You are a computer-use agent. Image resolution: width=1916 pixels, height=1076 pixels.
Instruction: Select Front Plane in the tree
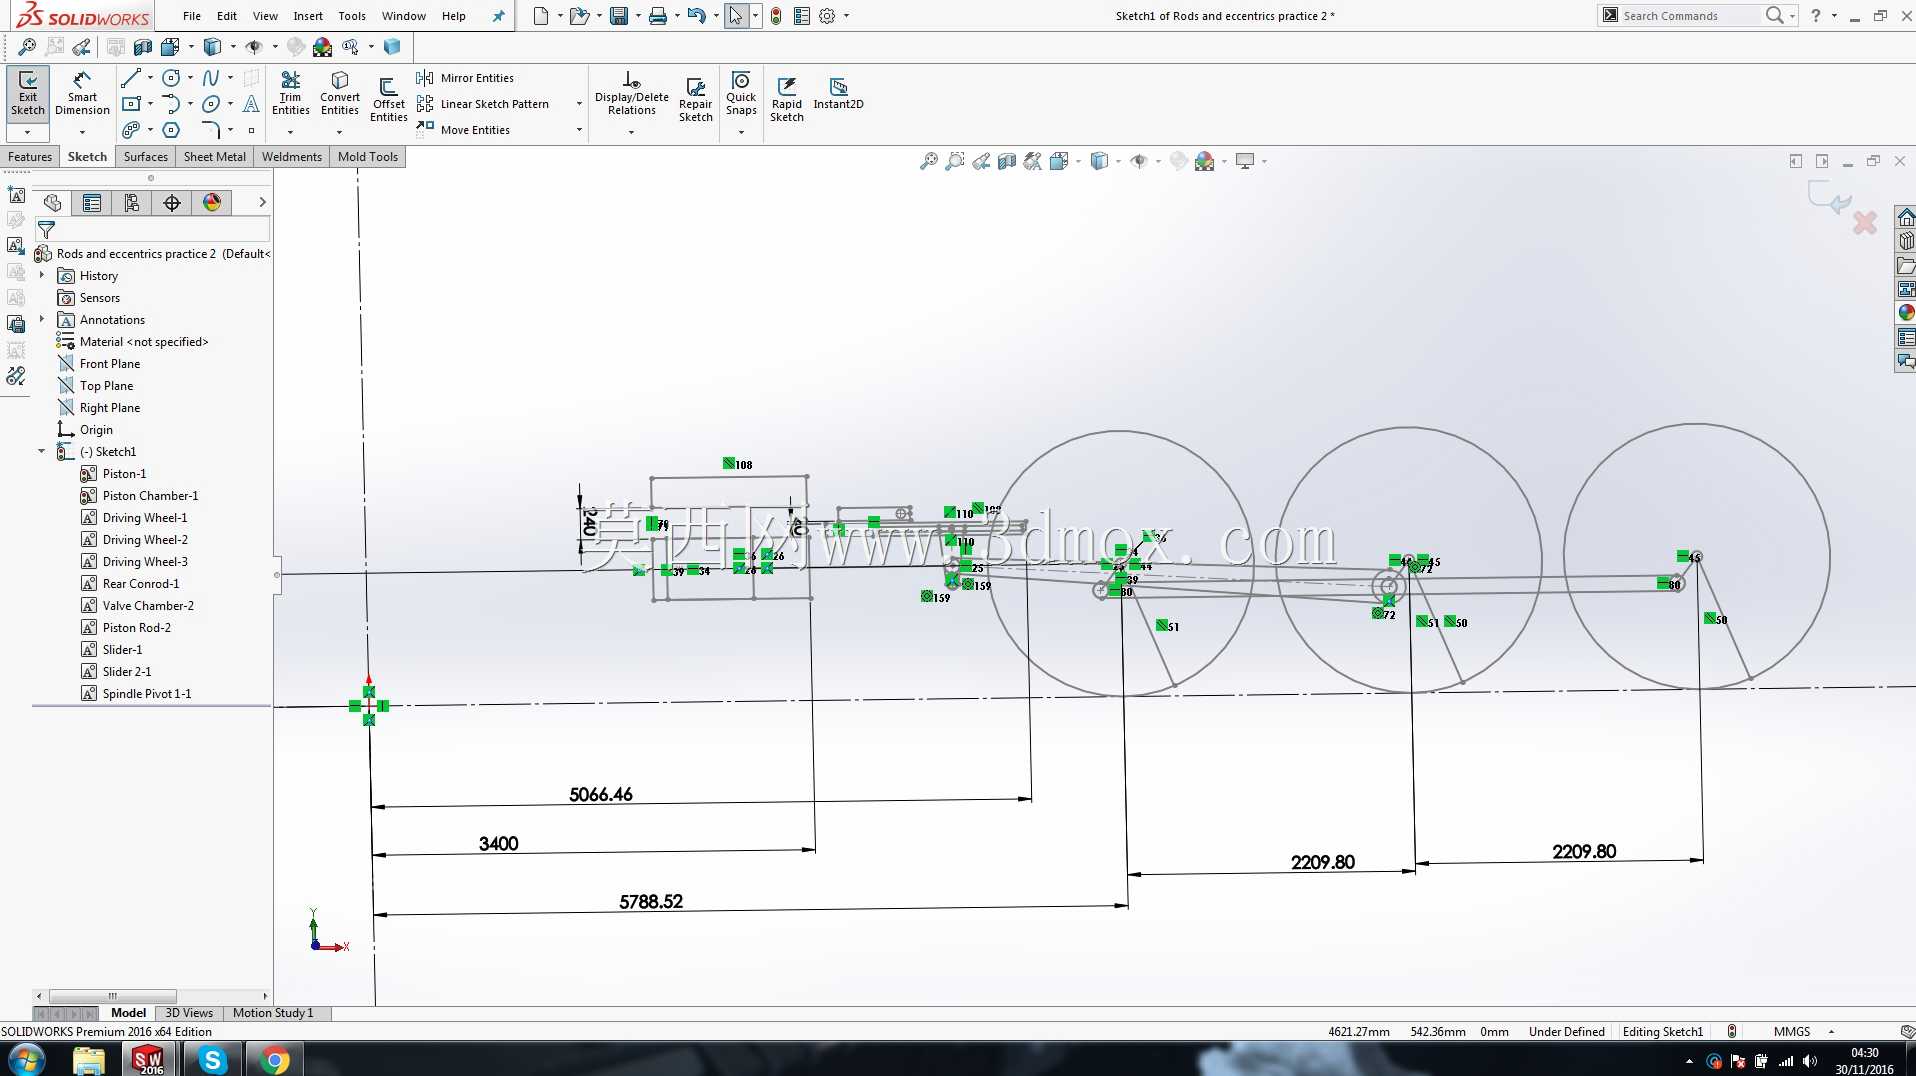coord(110,364)
